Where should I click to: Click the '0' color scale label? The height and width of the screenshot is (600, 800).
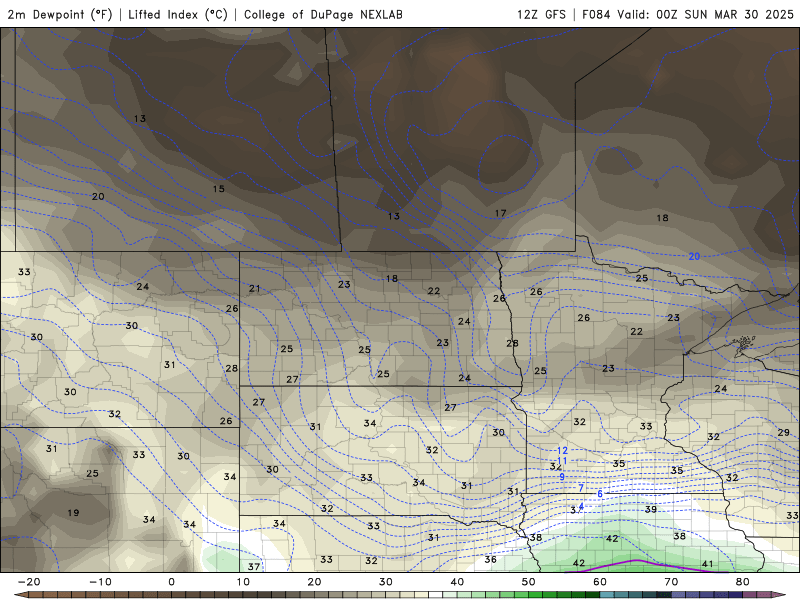(171, 582)
